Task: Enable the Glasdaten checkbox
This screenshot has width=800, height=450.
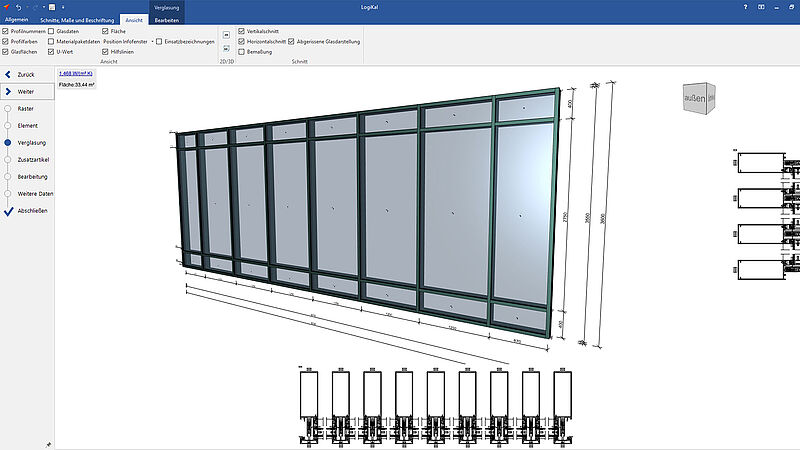Action: point(52,31)
